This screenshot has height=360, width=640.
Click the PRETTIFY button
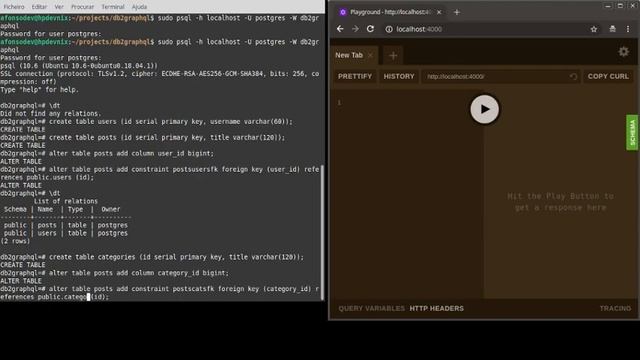pyautogui.click(x=355, y=76)
